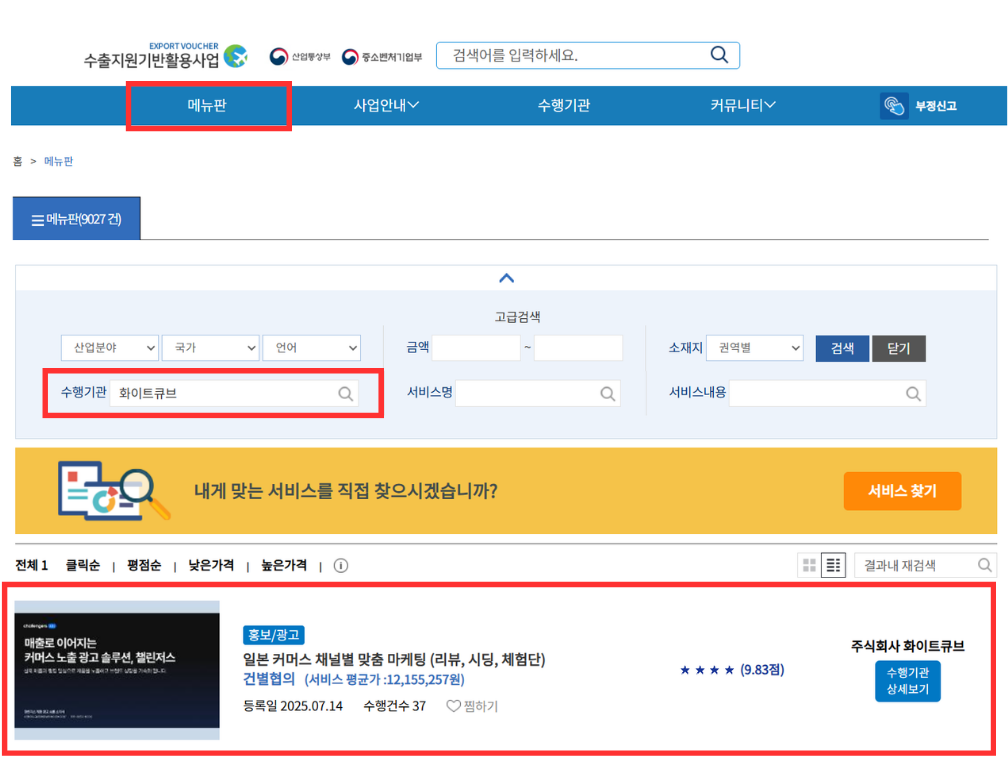
Task: Focus the 서비스내용 input field
Action: (x=827, y=393)
